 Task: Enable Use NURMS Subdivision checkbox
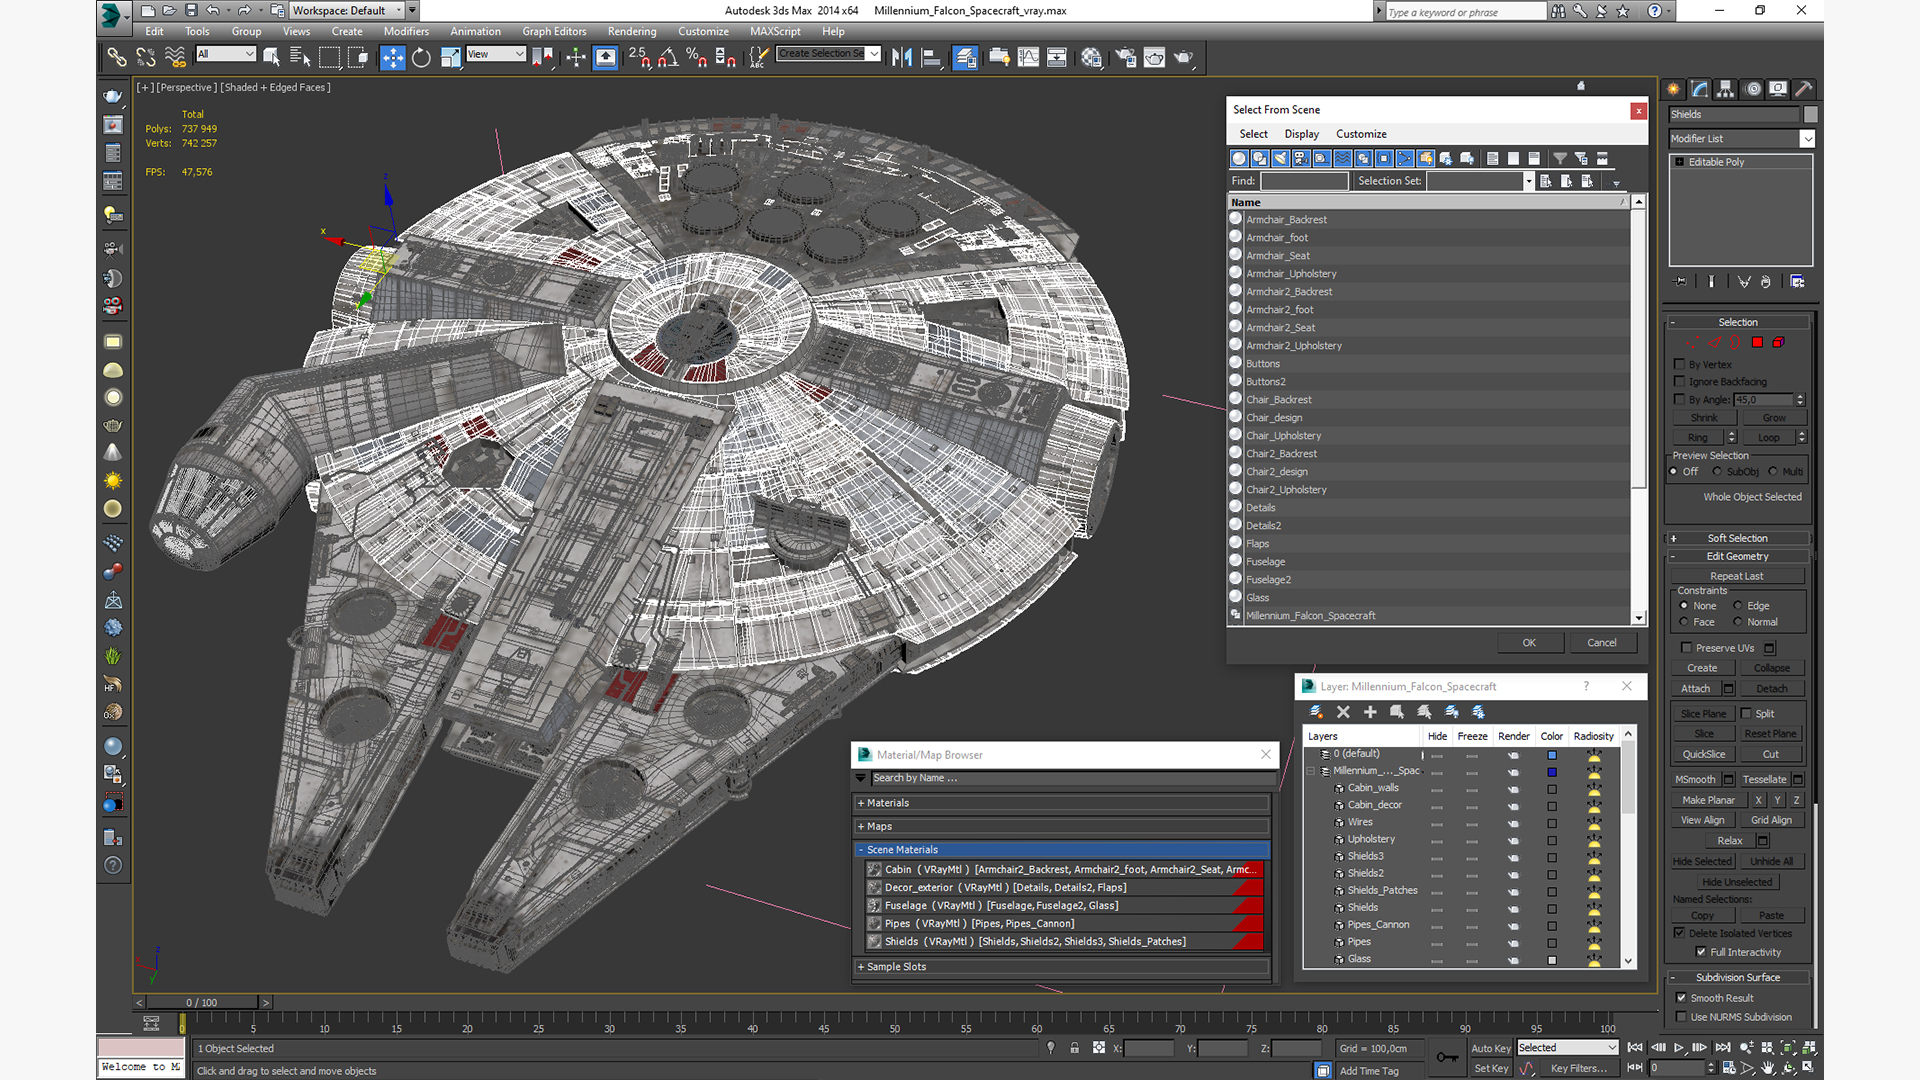(x=1682, y=1017)
